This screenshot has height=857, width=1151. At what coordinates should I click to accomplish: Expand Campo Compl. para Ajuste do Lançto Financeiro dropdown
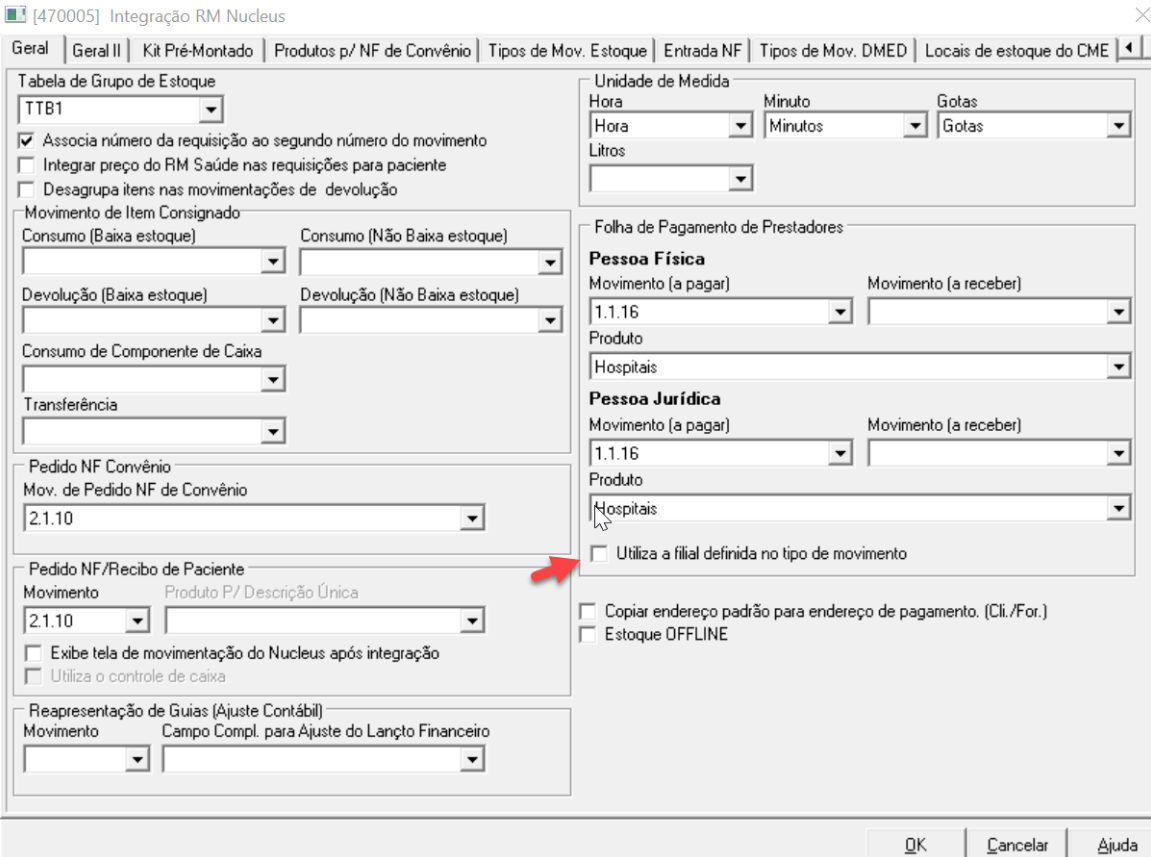[x=472, y=759]
